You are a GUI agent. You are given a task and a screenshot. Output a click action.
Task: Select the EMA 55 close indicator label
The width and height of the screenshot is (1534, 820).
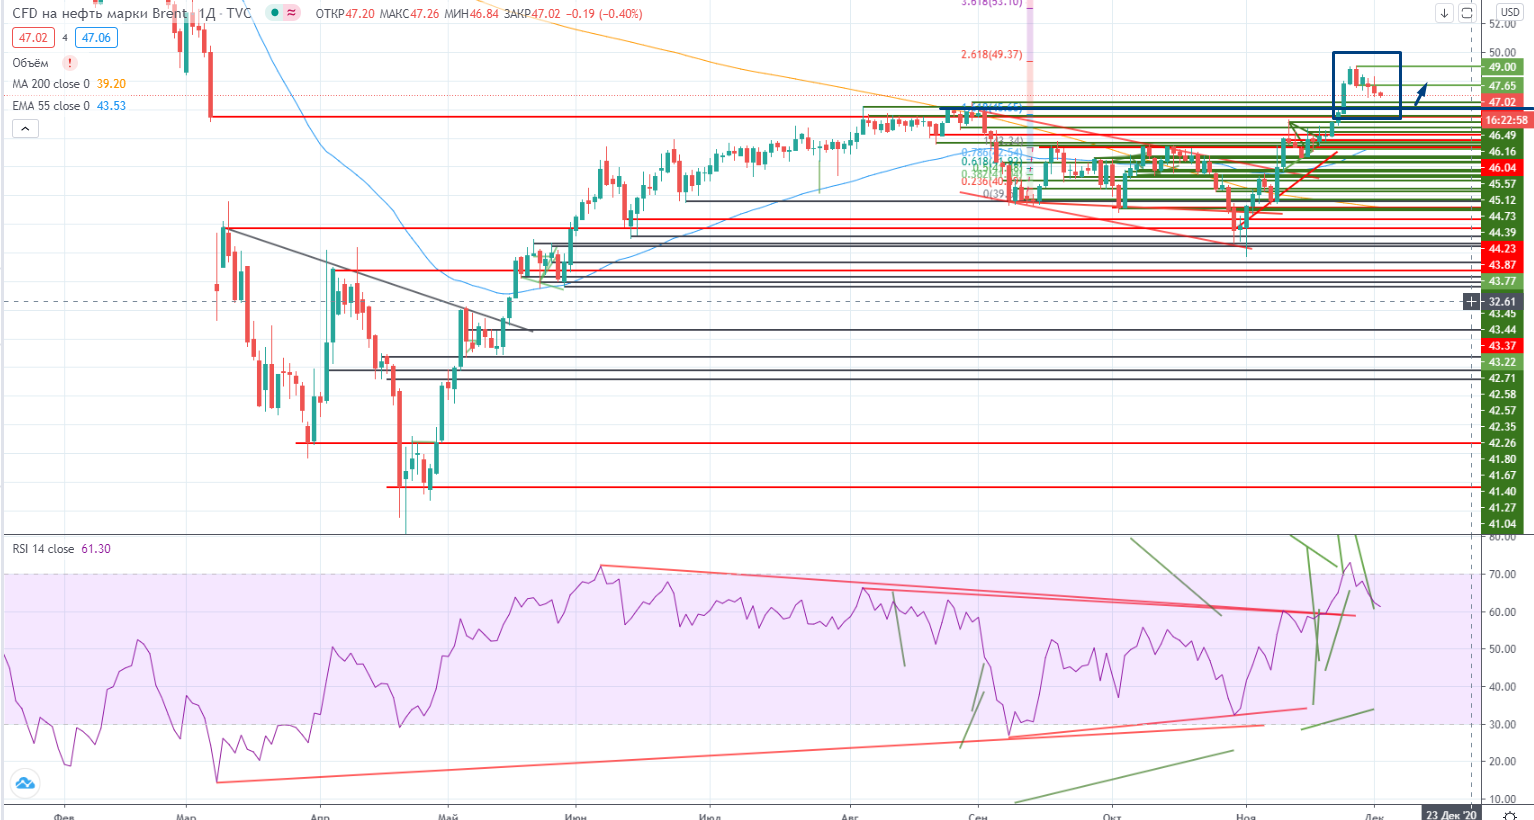(50, 106)
